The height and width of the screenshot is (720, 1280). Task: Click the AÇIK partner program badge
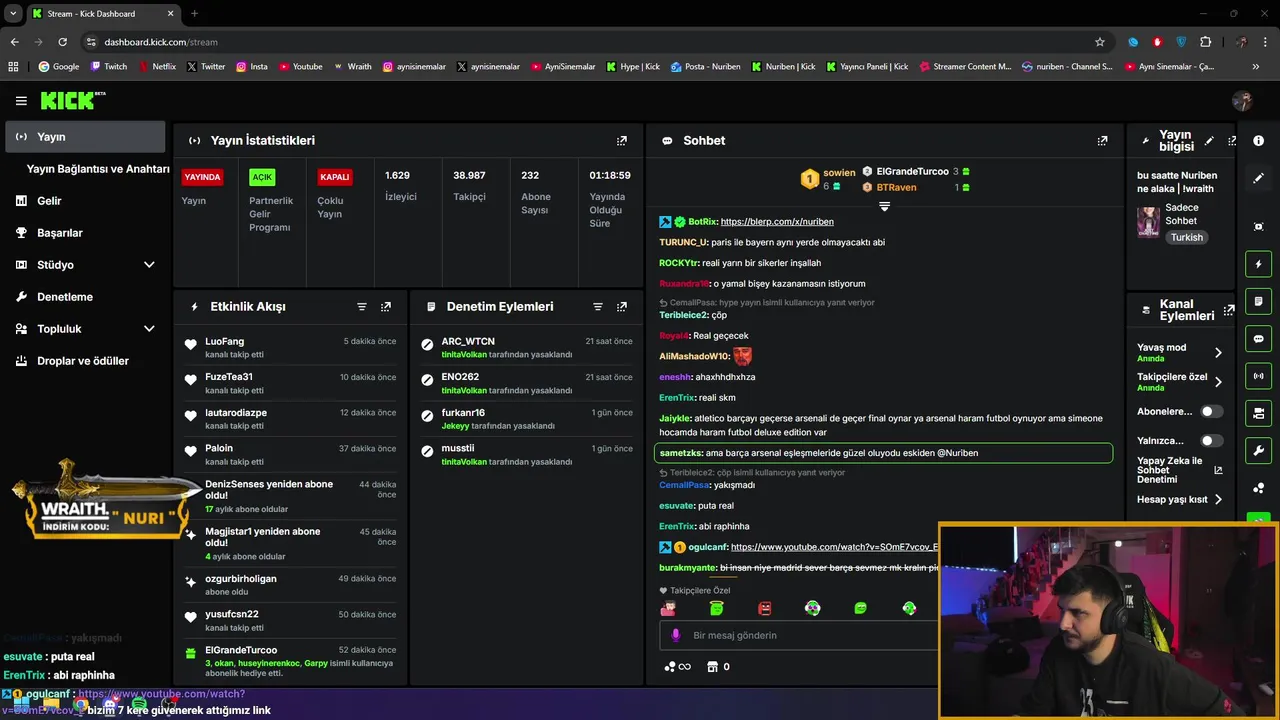point(262,177)
